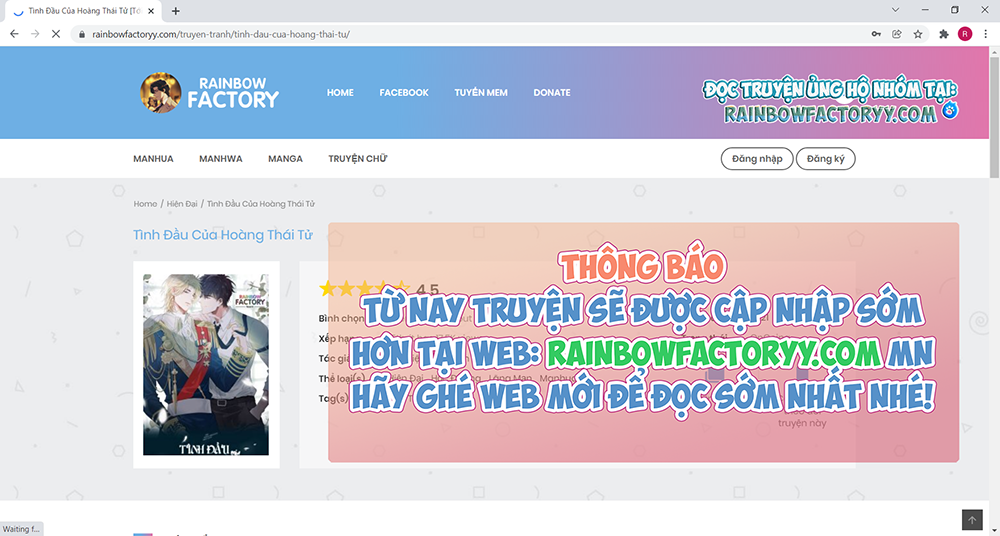This screenshot has width=1000, height=536.
Task: Open a new browser tab
Action: pyautogui.click(x=176, y=11)
